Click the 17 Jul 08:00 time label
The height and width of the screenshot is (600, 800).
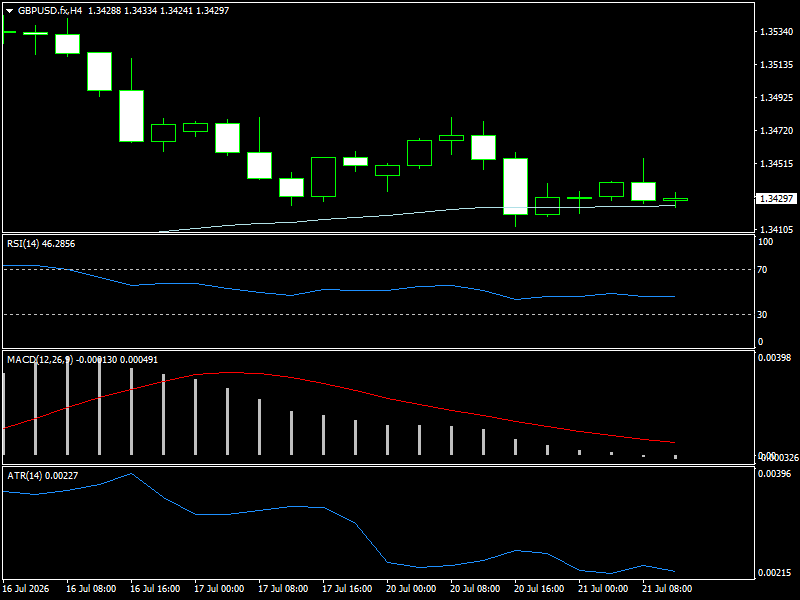point(283,589)
